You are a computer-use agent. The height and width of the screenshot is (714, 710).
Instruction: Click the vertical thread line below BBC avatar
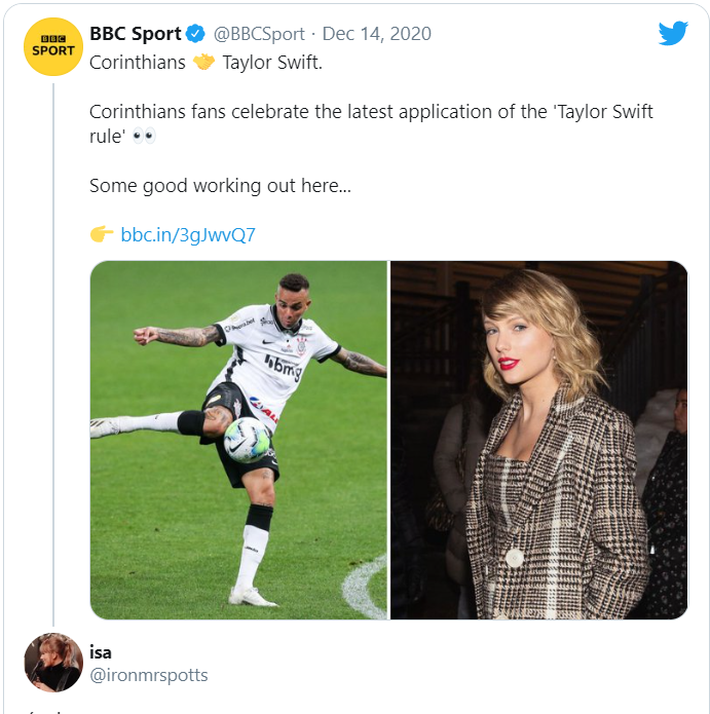(x=53, y=350)
